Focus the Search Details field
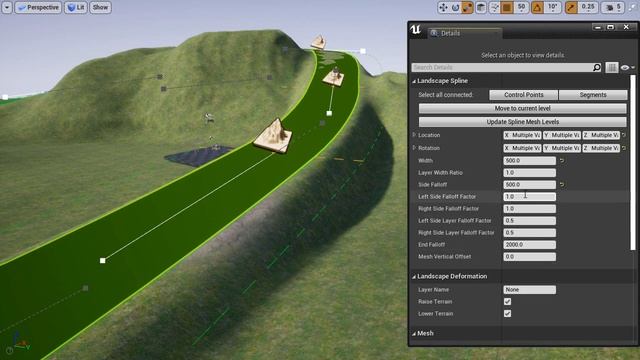Screen dimensions: 640x360 502,67
